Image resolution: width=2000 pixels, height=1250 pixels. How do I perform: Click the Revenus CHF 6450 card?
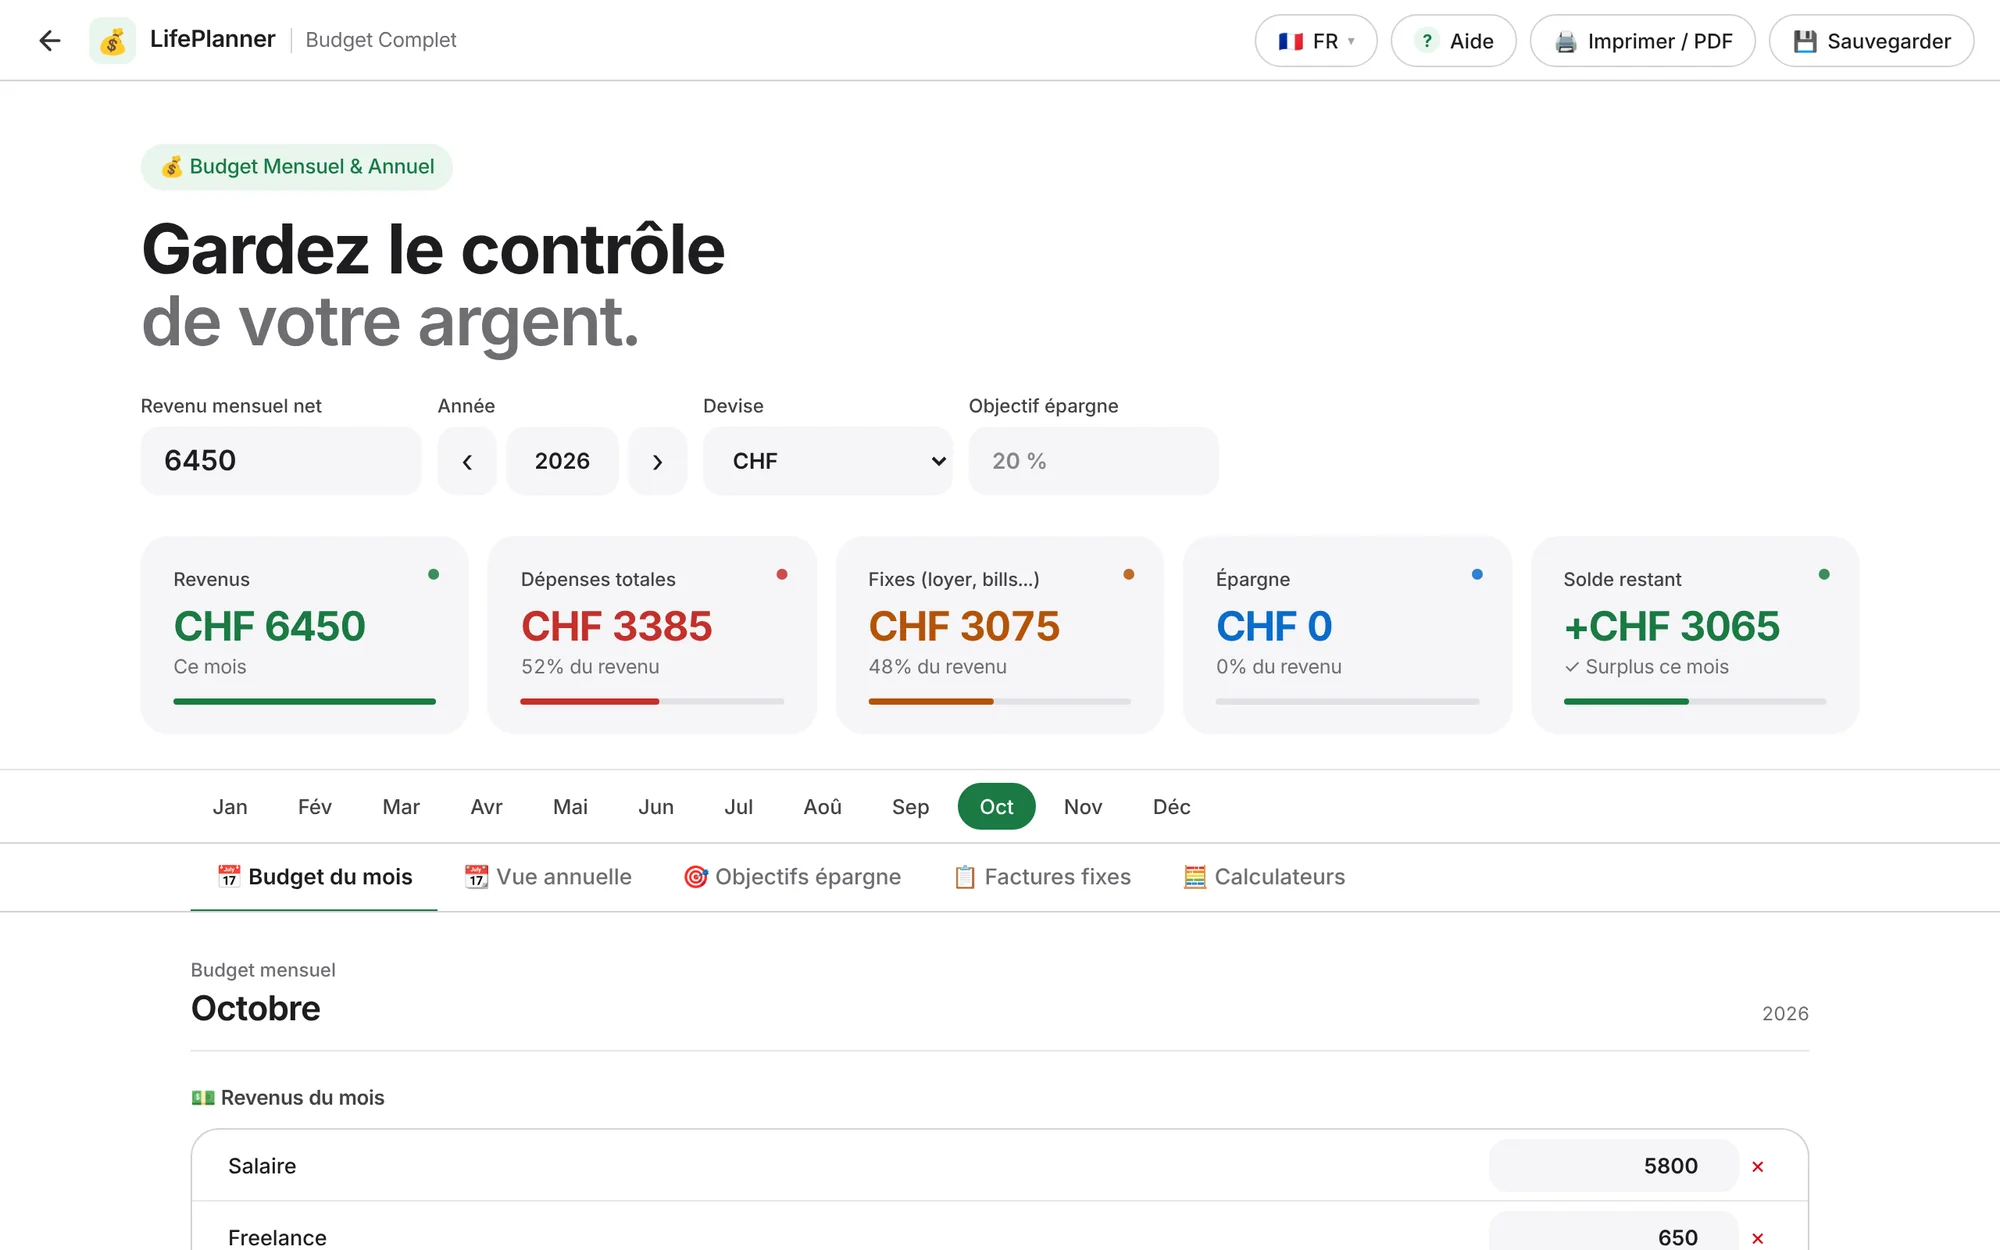click(305, 635)
